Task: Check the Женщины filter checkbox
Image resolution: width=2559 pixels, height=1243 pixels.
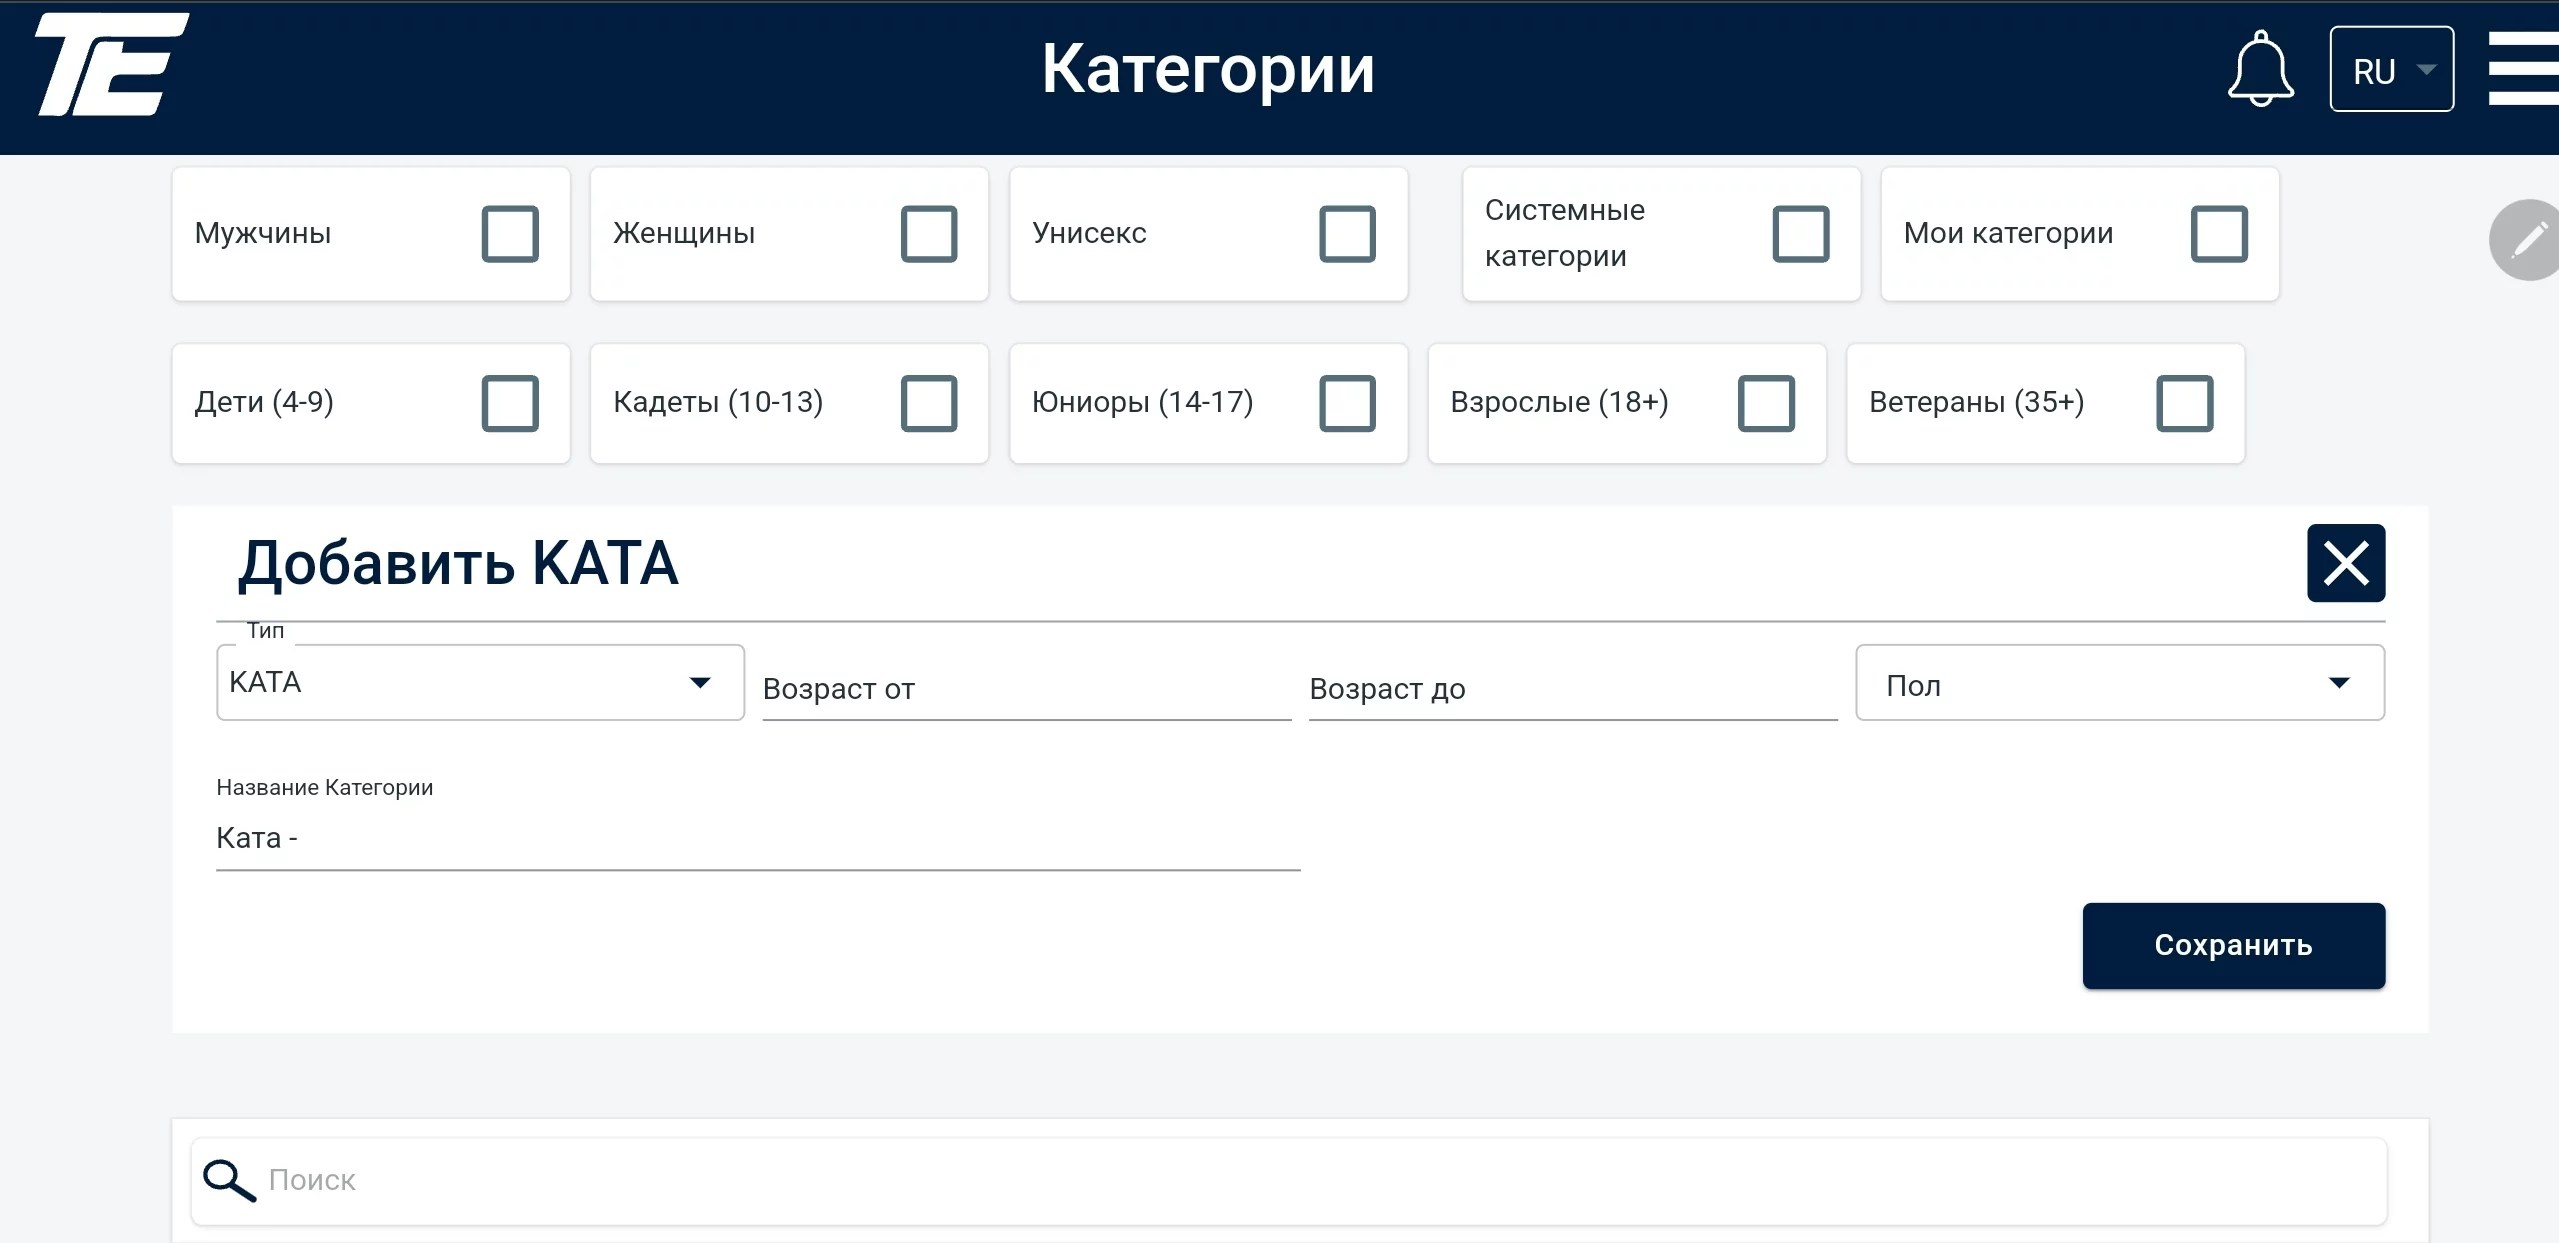Action: pyautogui.click(x=929, y=234)
